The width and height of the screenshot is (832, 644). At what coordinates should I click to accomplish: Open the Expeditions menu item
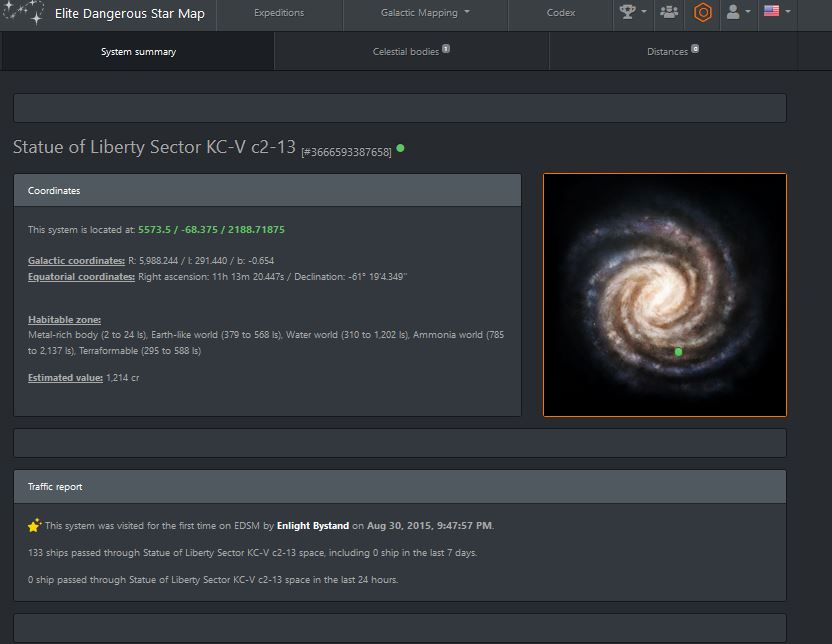coord(279,13)
